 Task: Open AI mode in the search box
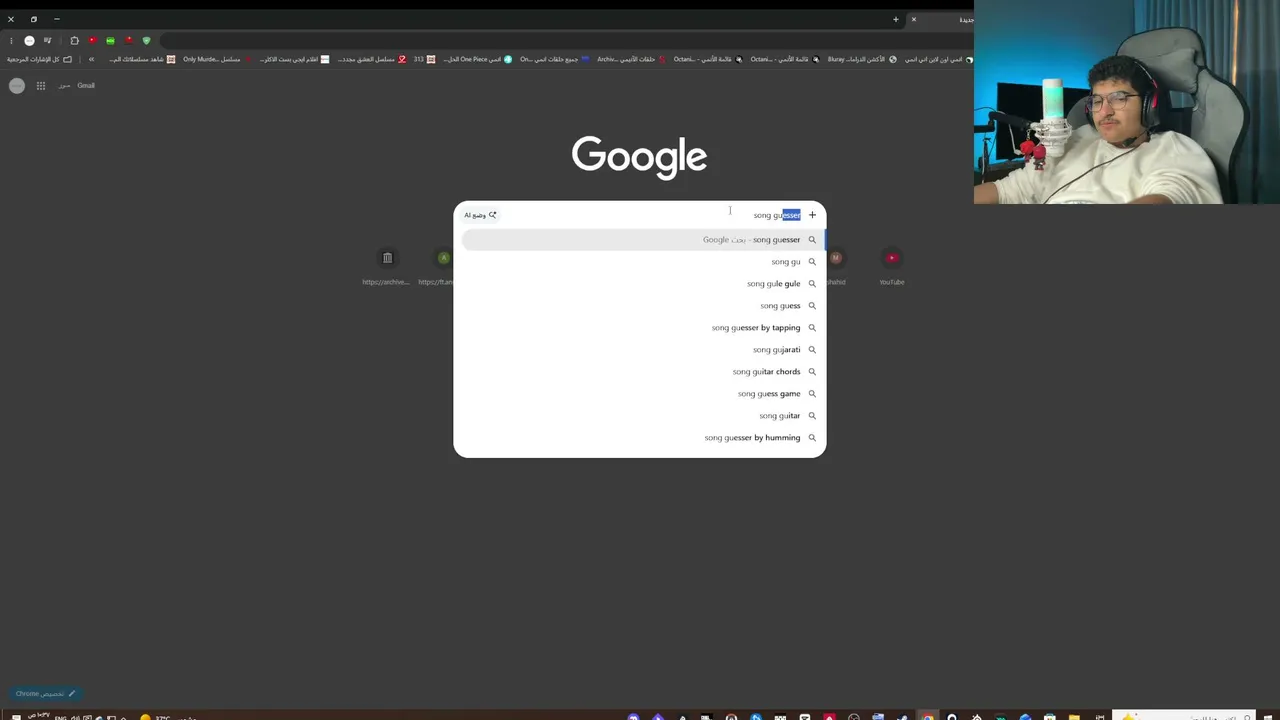(480, 215)
